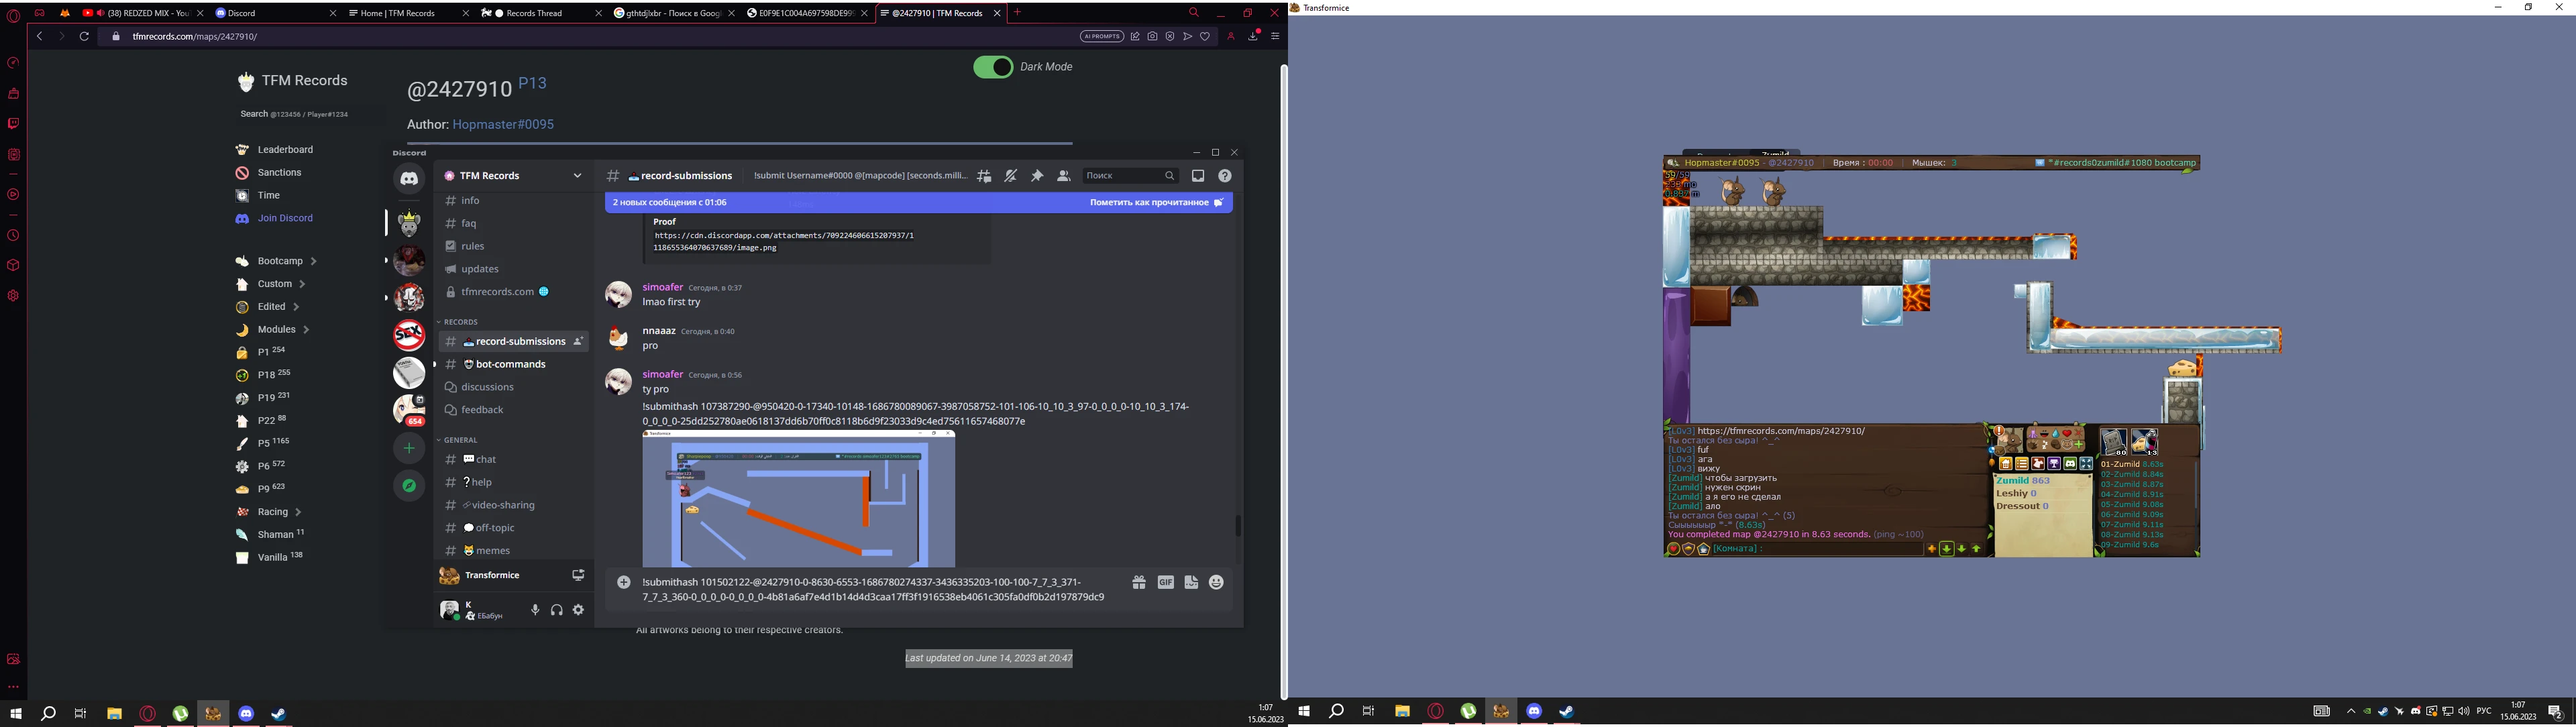Click Discord icon in Transformice panel
2576x727 pixels.
pyautogui.click(x=2070, y=464)
